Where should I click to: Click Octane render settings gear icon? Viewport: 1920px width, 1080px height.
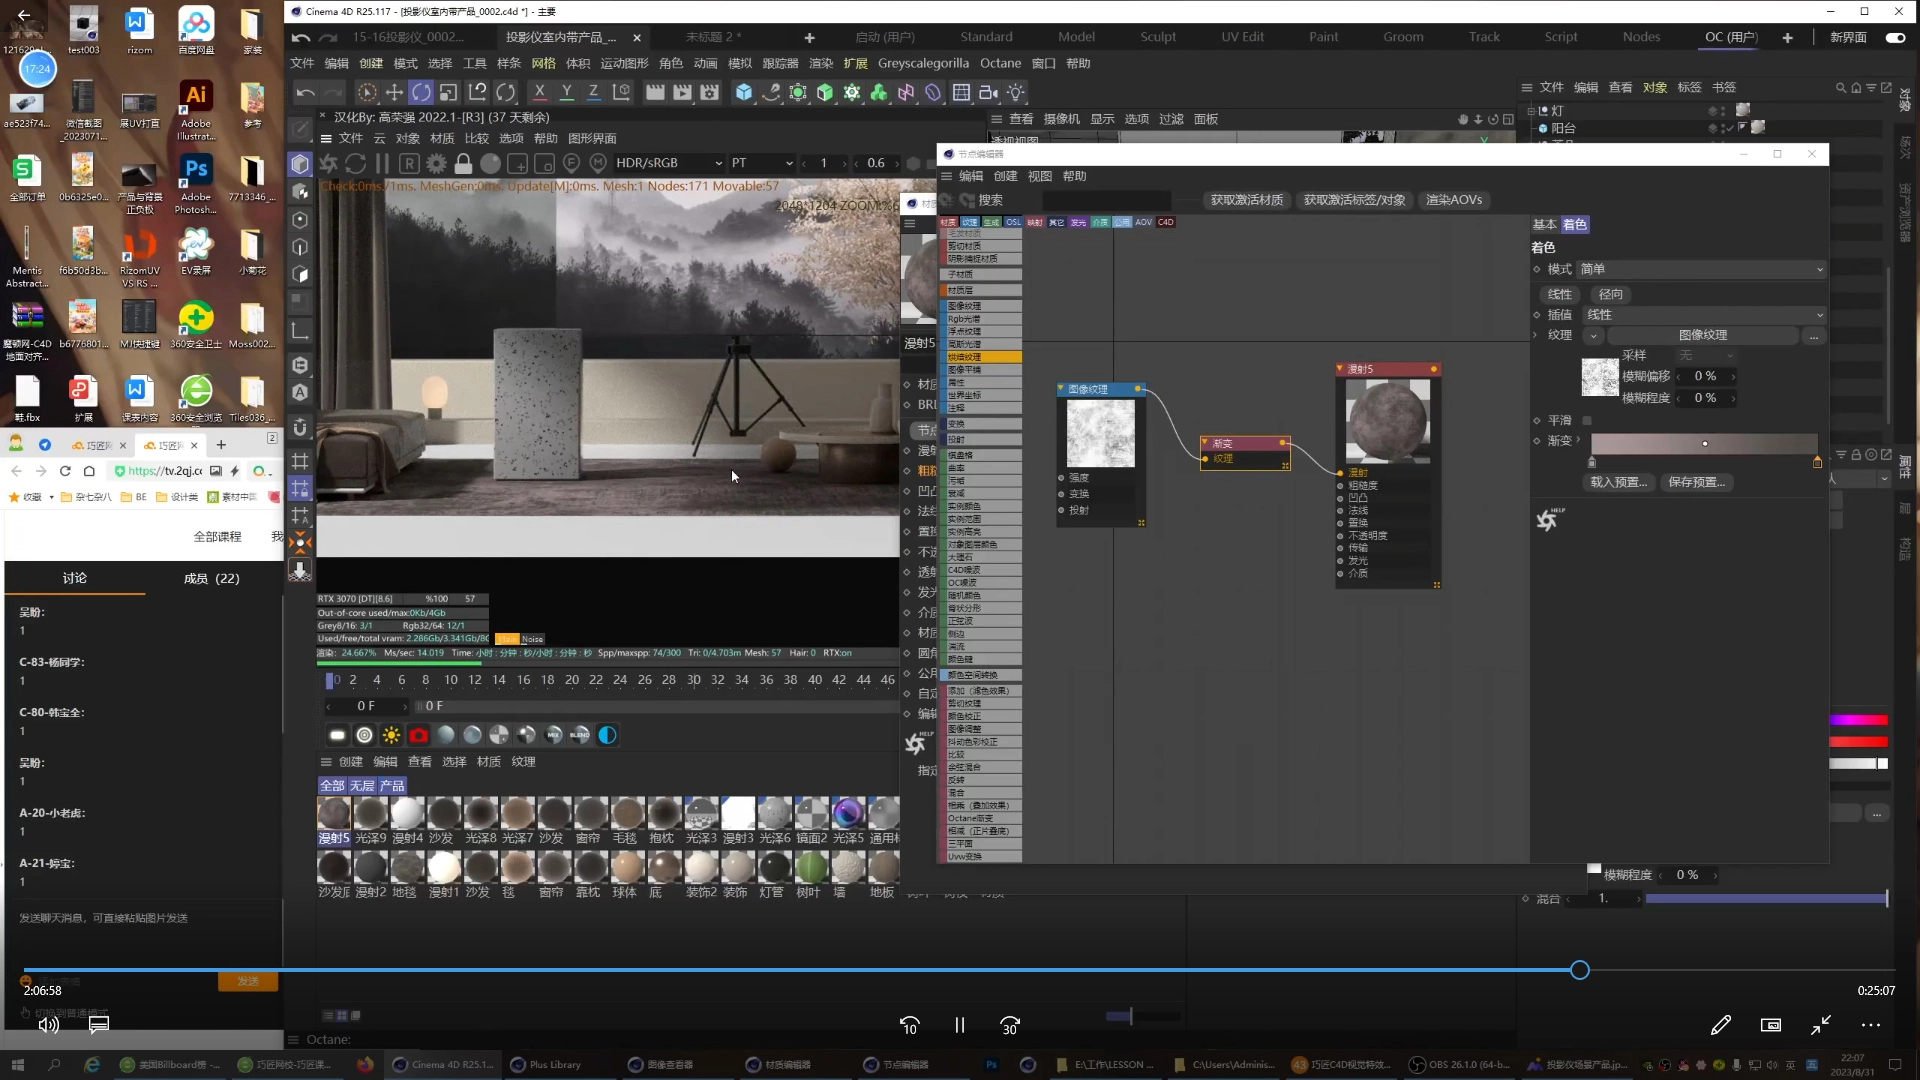(x=437, y=163)
